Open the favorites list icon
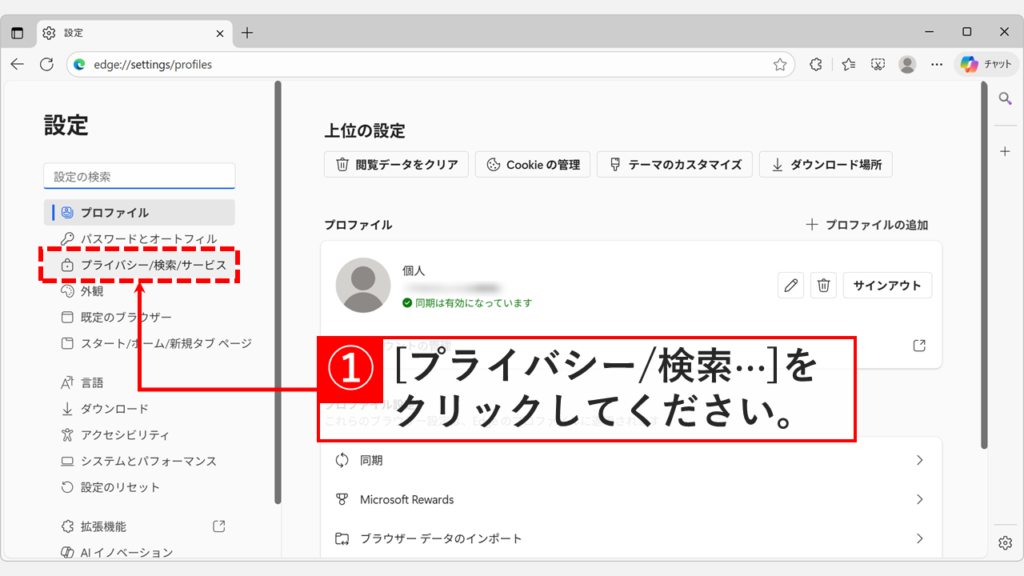Viewport: 1024px width, 576px height. pos(848,64)
